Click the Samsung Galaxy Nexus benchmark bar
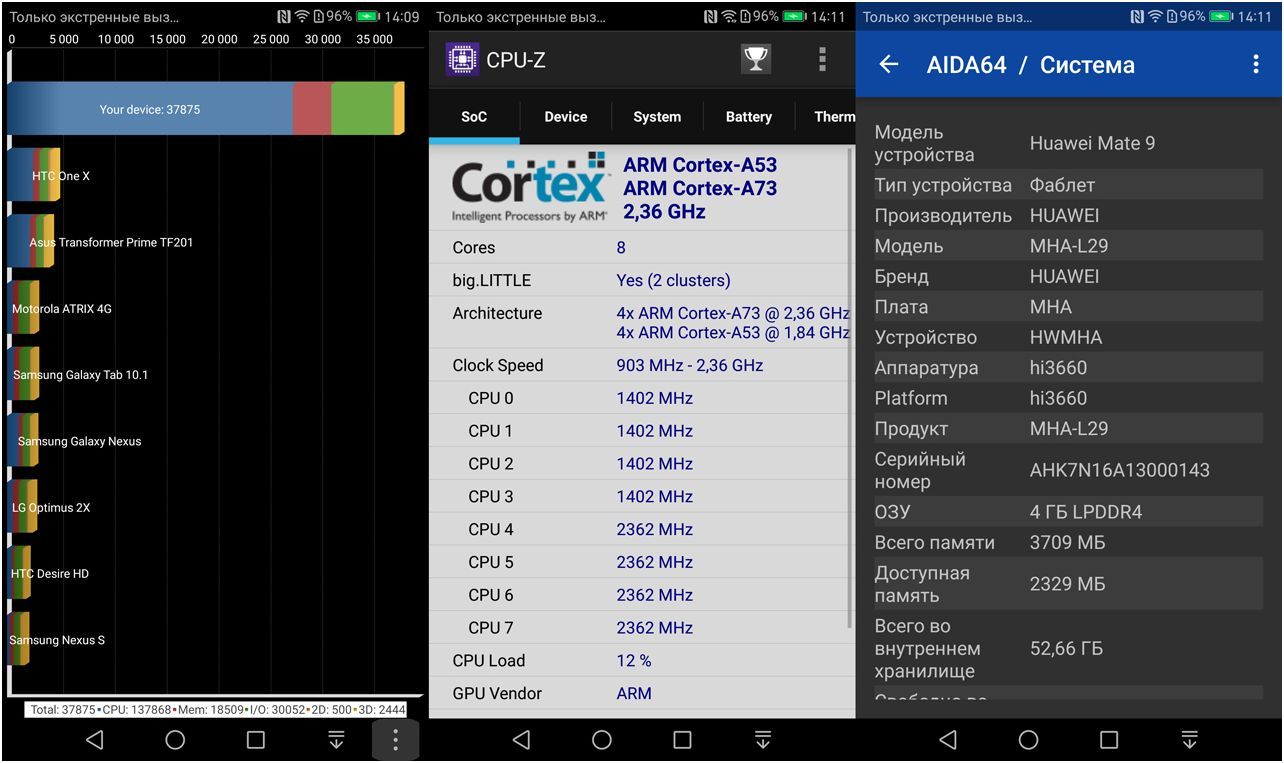This screenshot has height=763, width=1284. 24,441
